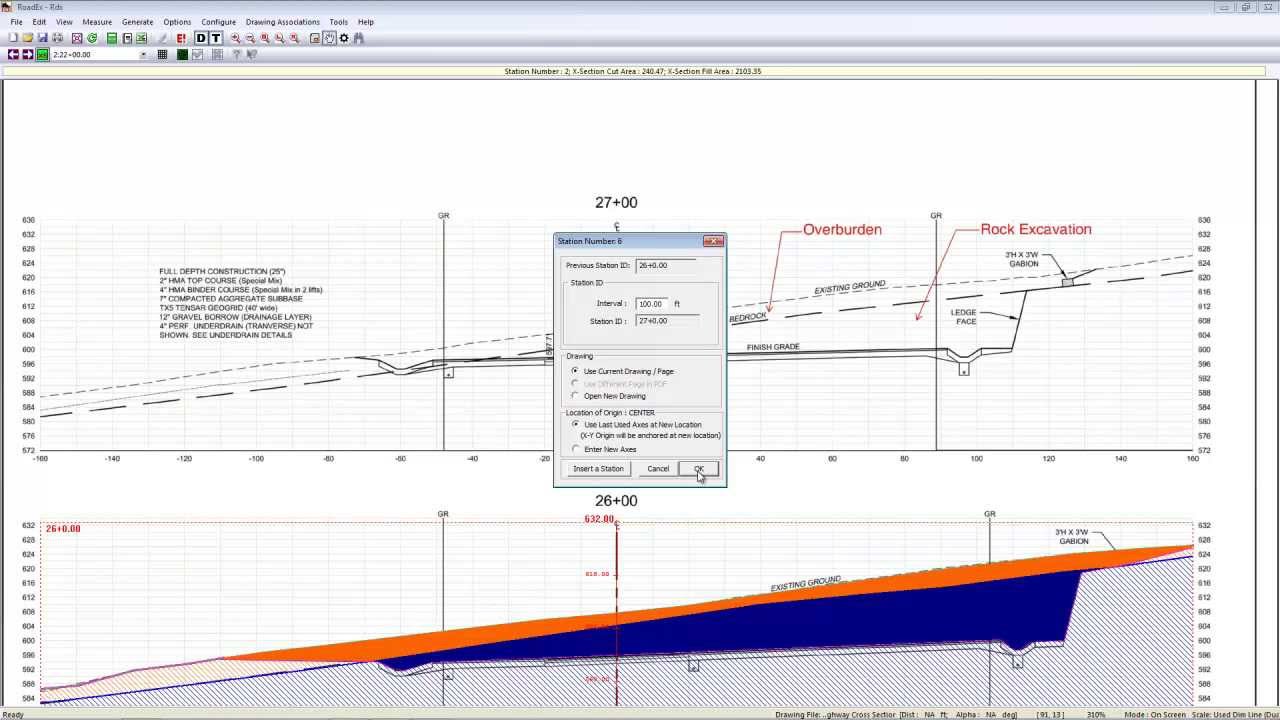Open the Measure menu
The image size is (1280, 720).
[97, 22]
